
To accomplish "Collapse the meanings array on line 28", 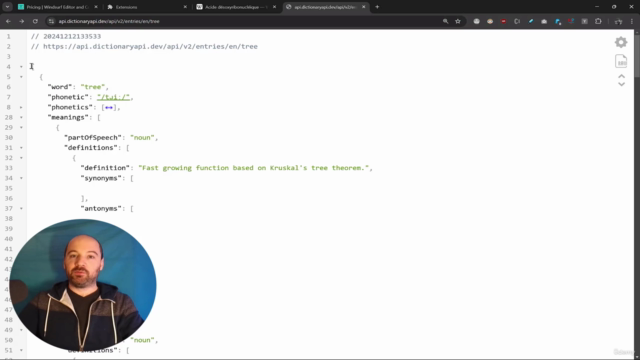I will pos(21,118).
